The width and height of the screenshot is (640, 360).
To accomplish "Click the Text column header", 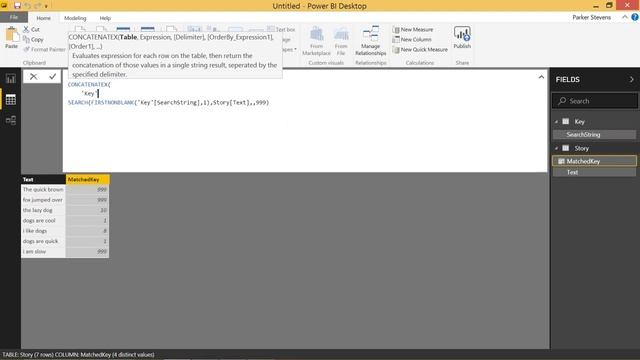I will tap(43, 179).
